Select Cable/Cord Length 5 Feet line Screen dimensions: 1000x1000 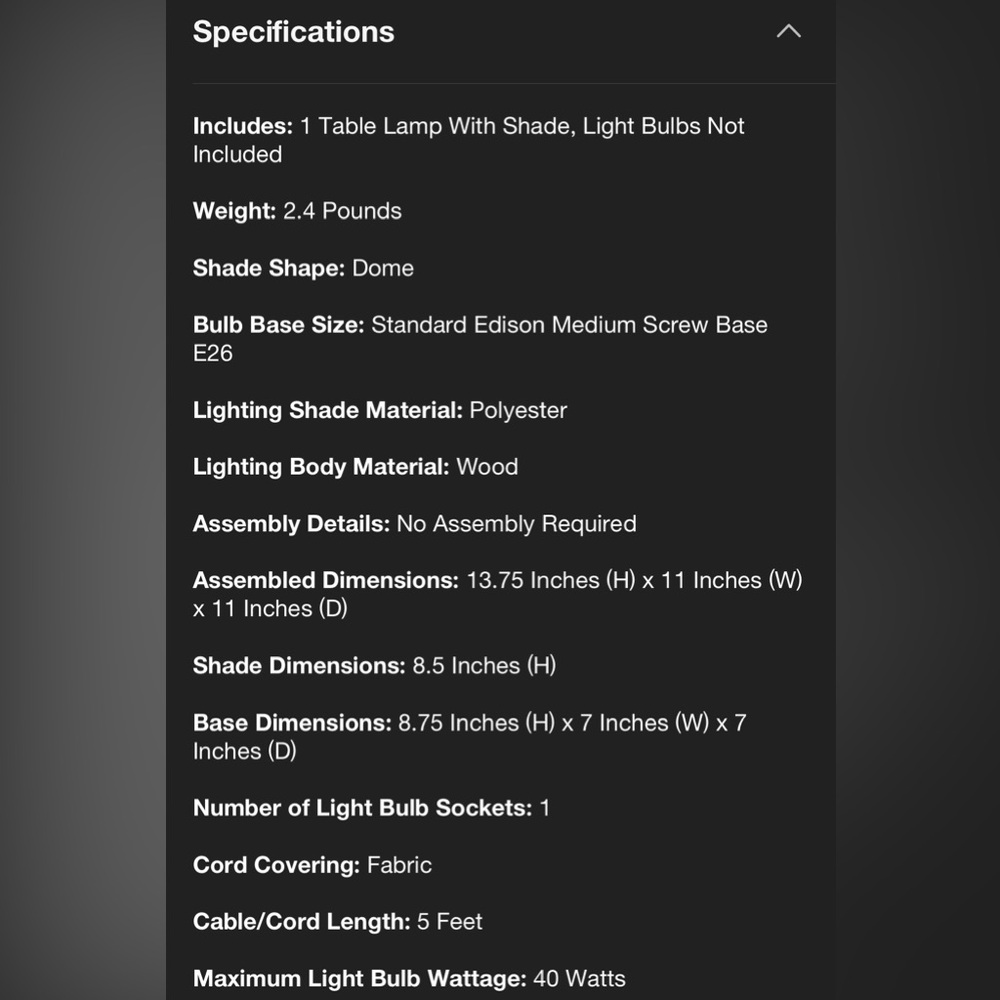(337, 922)
